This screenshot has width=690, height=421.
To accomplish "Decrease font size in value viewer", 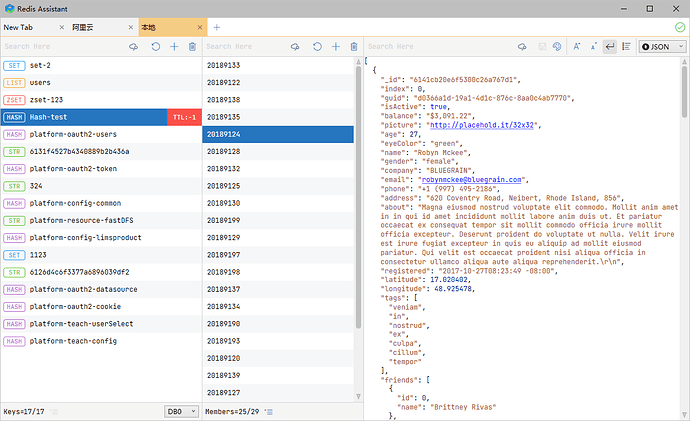I will pos(595,47).
